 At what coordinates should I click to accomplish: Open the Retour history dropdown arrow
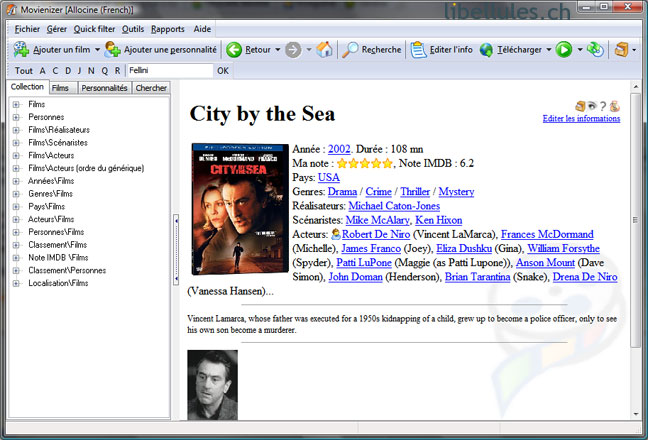(x=278, y=50)
